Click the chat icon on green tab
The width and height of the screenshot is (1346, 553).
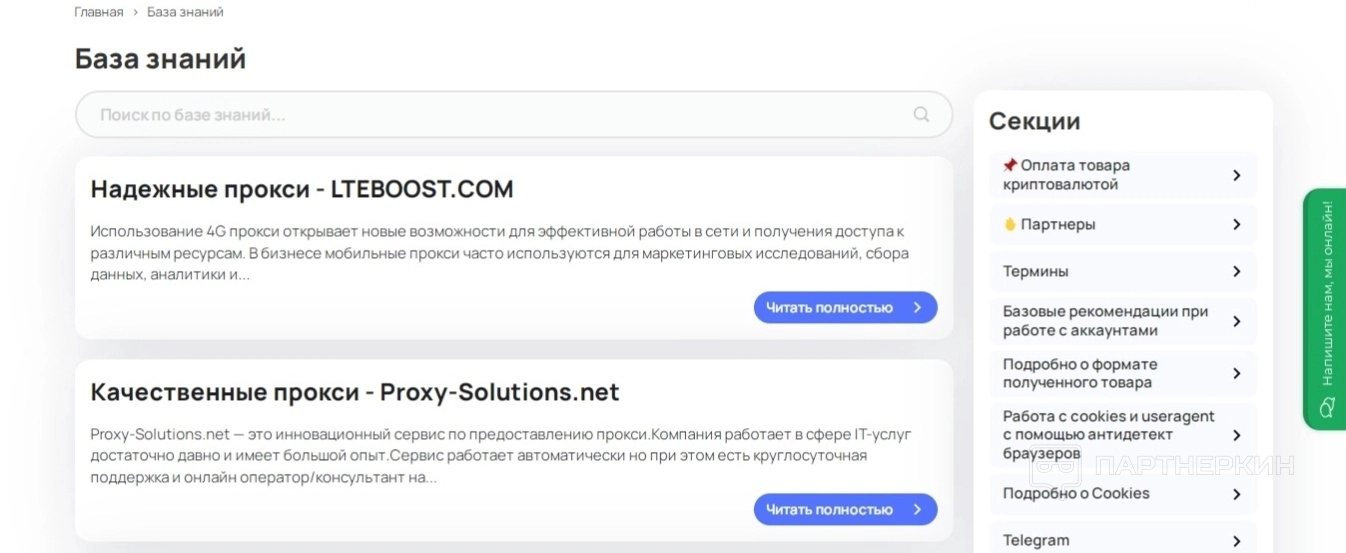coord(1327,408)
